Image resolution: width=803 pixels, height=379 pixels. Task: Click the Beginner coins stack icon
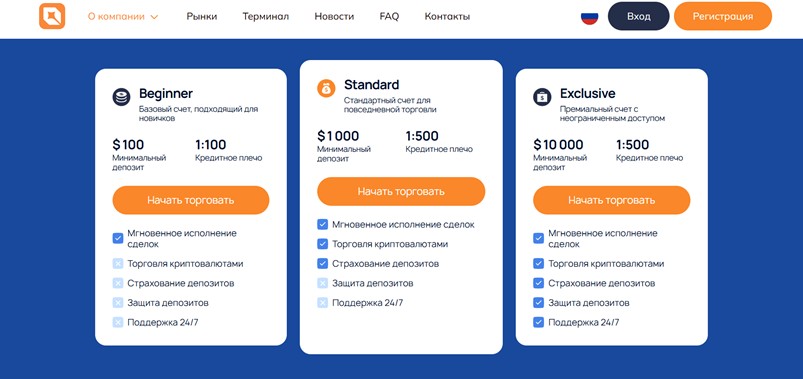click(x=121, y=97)
